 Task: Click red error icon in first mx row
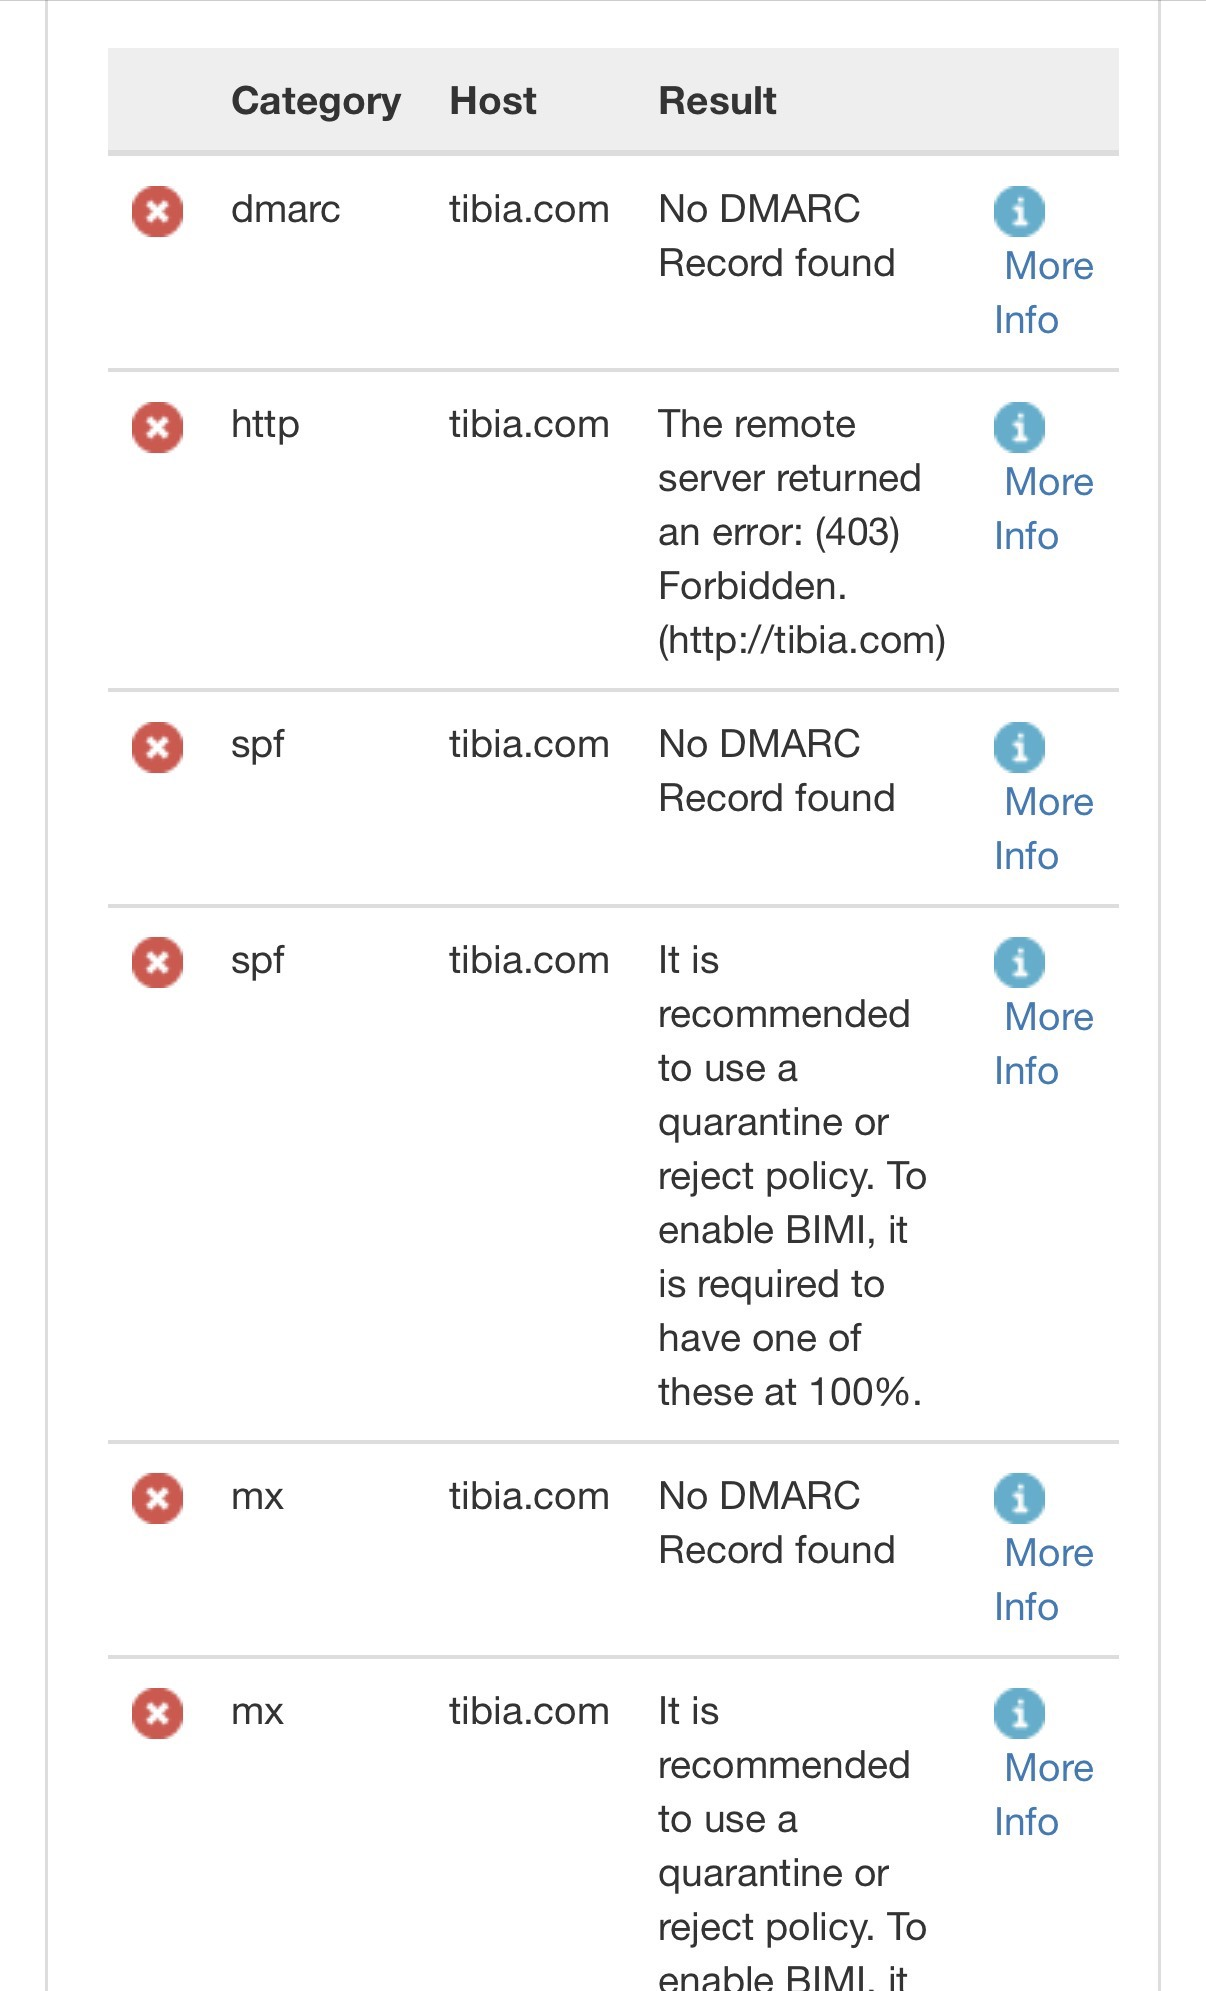pos(157,1498)
